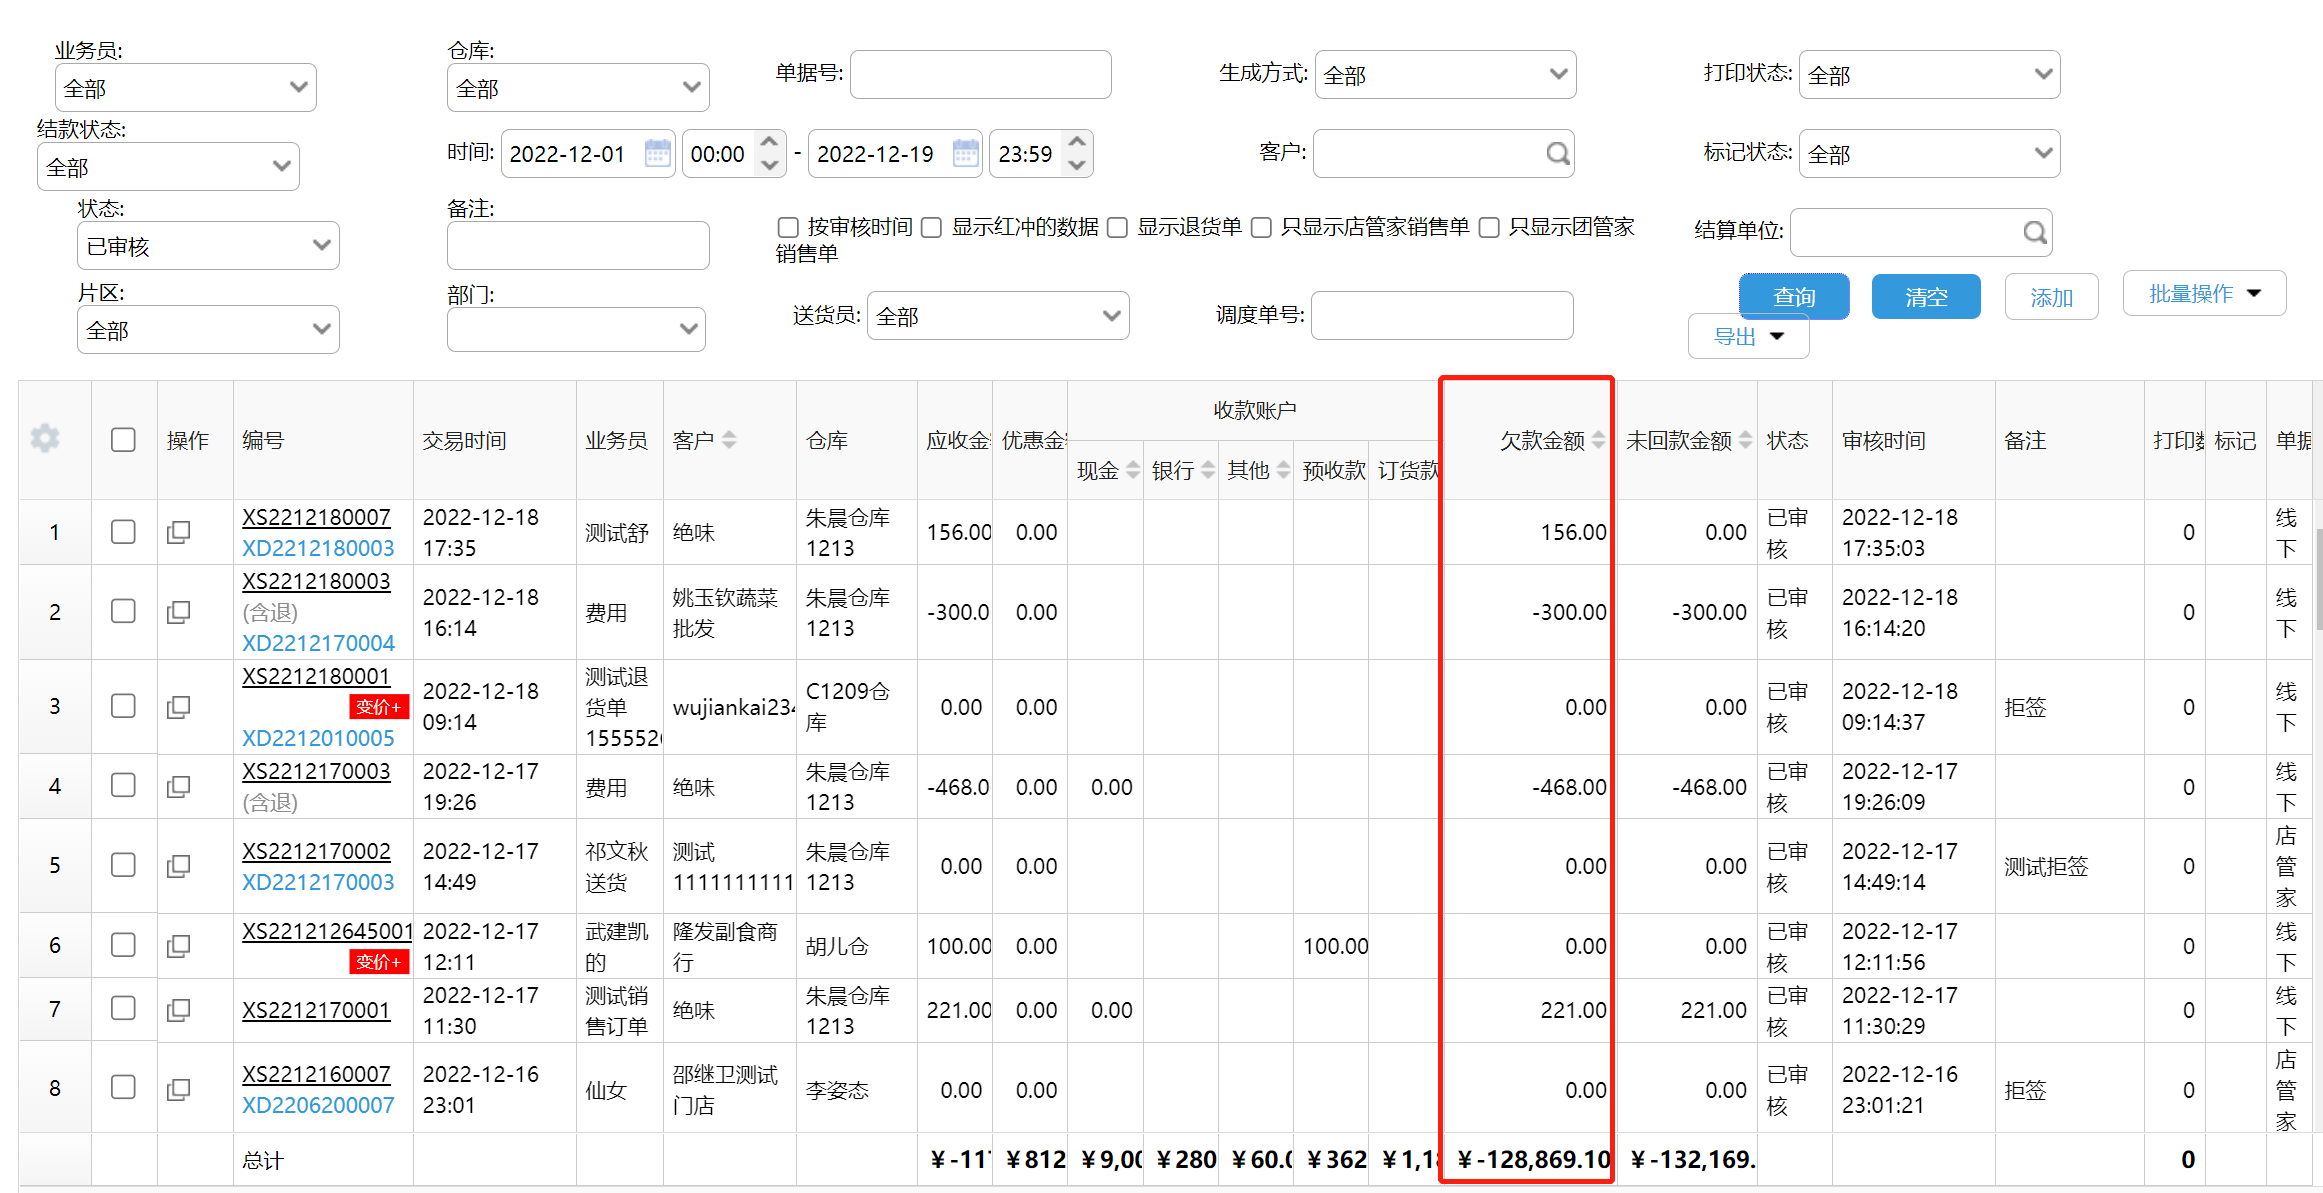The width and height of the screenshot is (2323, 1193).
Task: Open 状态 dropdown showing 已审核
Action: coord(208,246)
